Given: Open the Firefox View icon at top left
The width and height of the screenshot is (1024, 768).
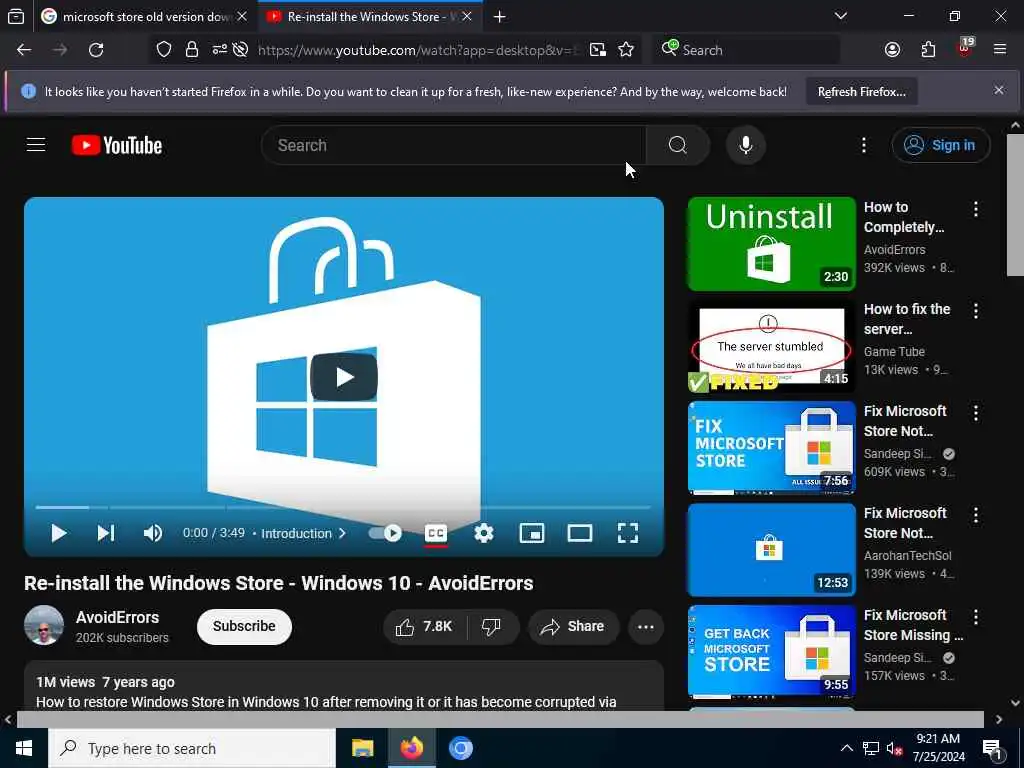Looking at the screenshot, I should click(x=16, y=16).
